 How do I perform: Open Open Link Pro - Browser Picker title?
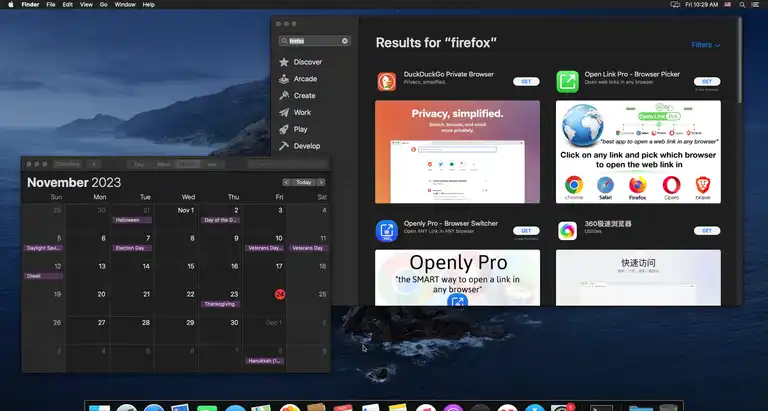click(632, 74)
